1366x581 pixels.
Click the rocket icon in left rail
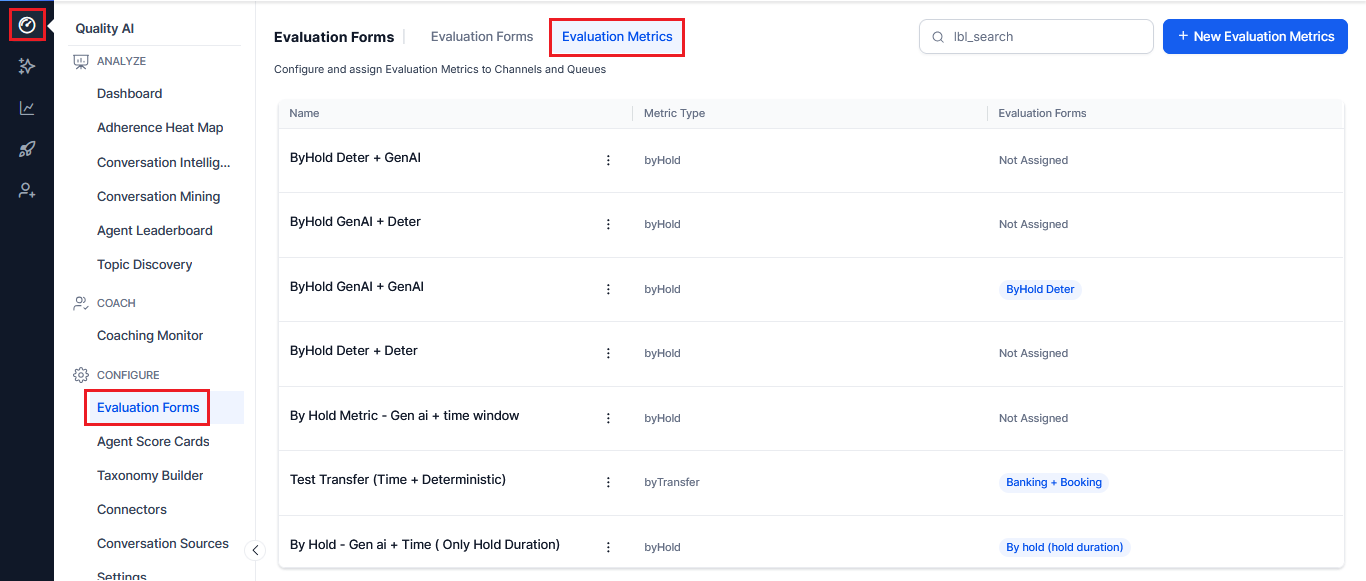[27, 149]
